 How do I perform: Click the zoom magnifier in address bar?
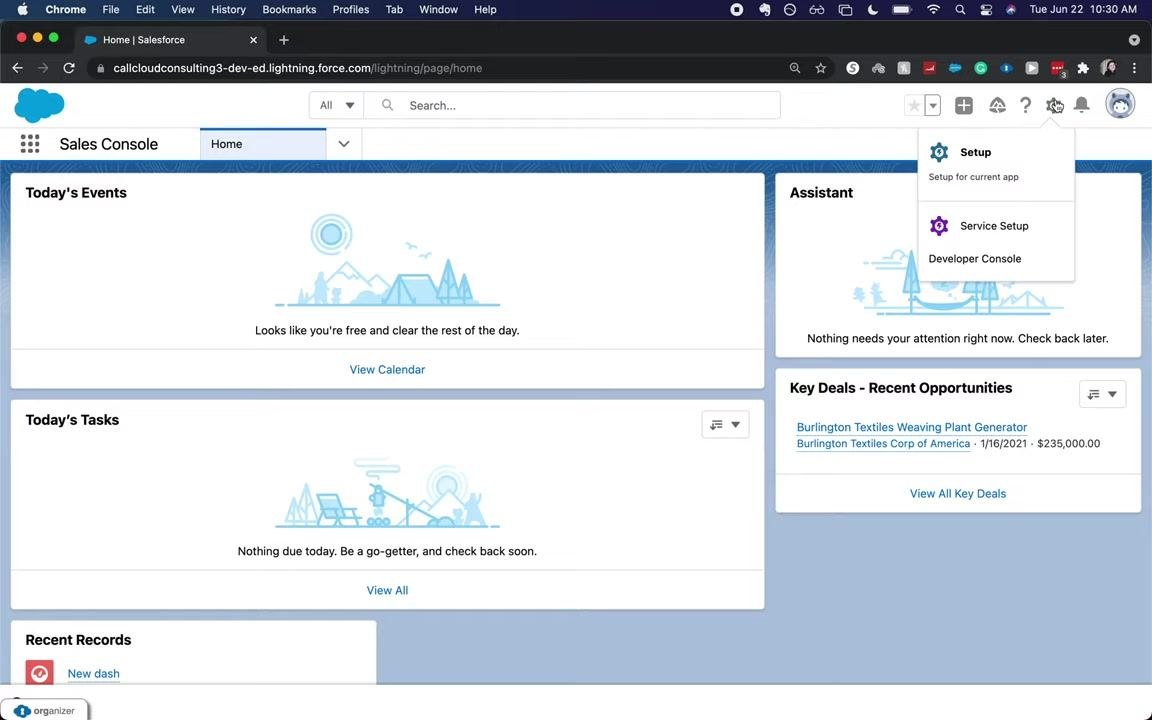pyautogui.click(x=795, y=68)
